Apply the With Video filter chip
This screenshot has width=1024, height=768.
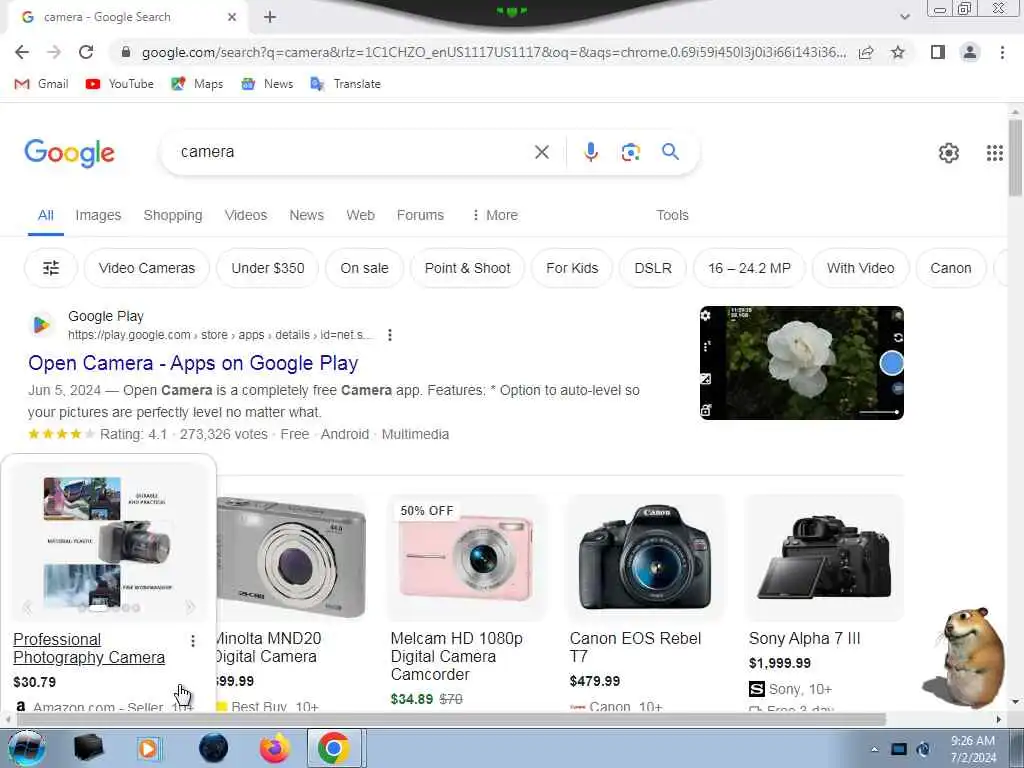860,268
